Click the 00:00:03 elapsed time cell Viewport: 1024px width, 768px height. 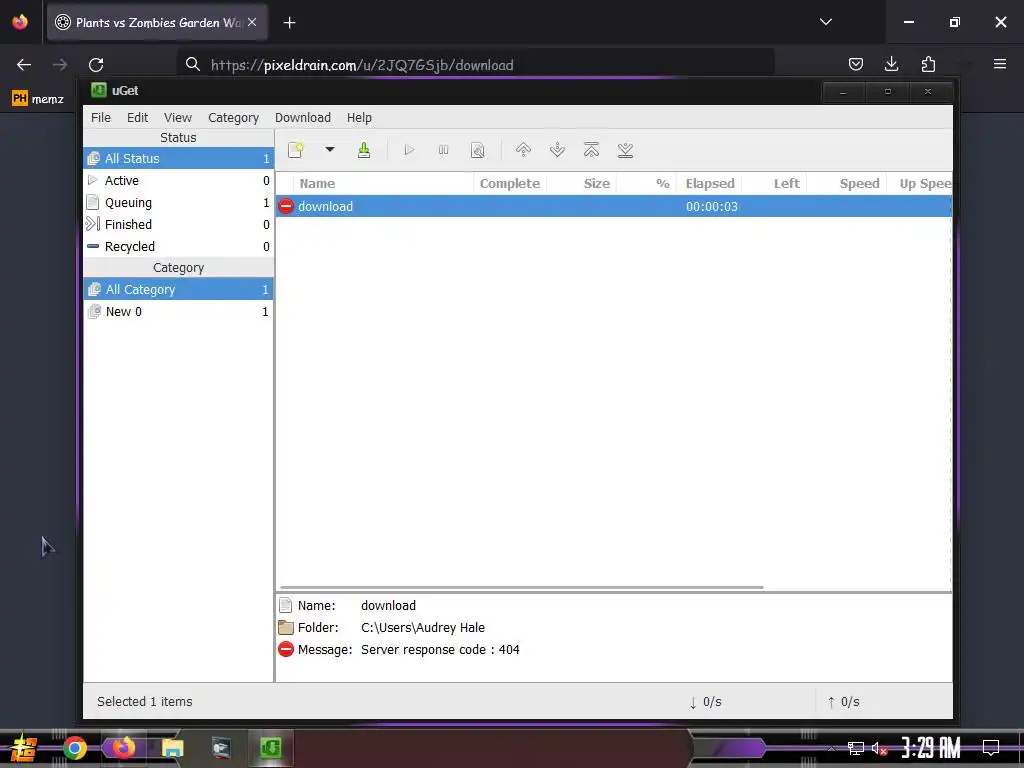(x=711, y=206)
